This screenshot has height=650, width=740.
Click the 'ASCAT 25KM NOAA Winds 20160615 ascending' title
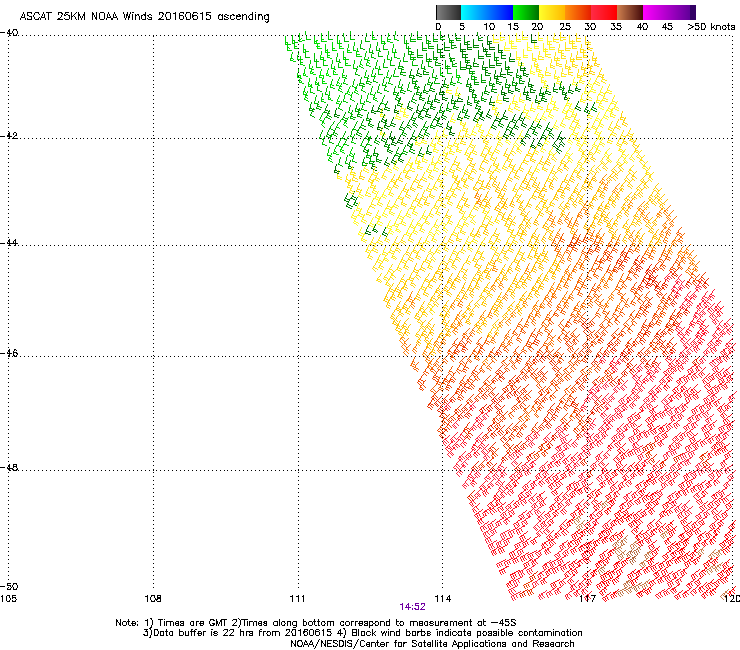pyautogui.click(x=144, y=16)
